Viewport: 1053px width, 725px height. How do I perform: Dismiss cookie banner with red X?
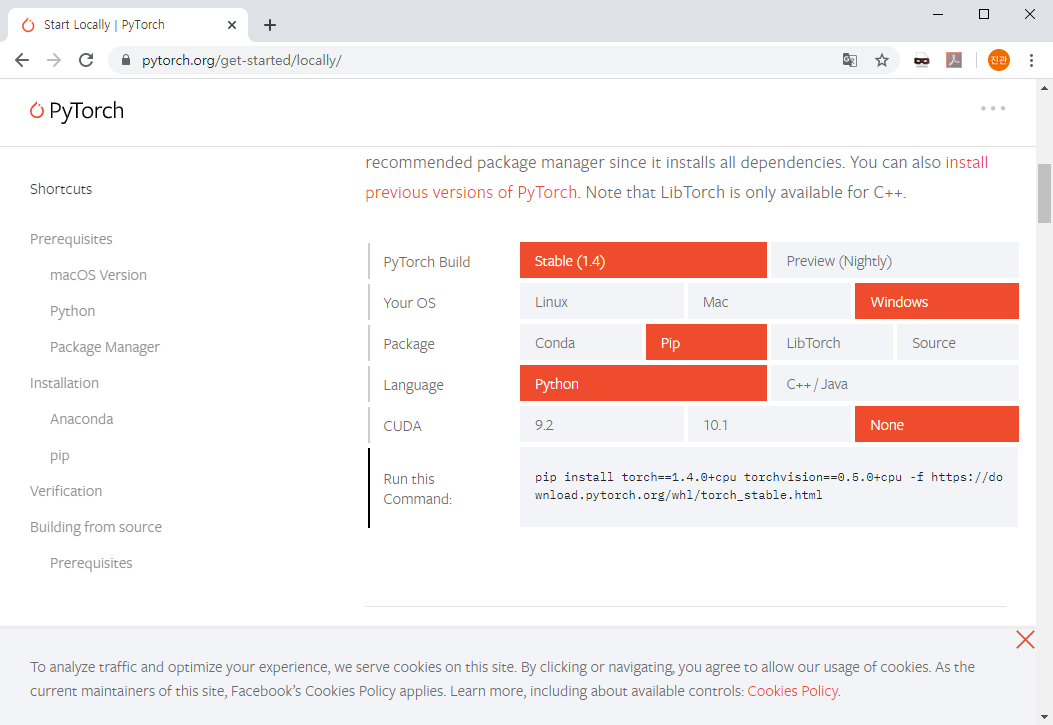pyautogui.click(x=1025, y=640)
